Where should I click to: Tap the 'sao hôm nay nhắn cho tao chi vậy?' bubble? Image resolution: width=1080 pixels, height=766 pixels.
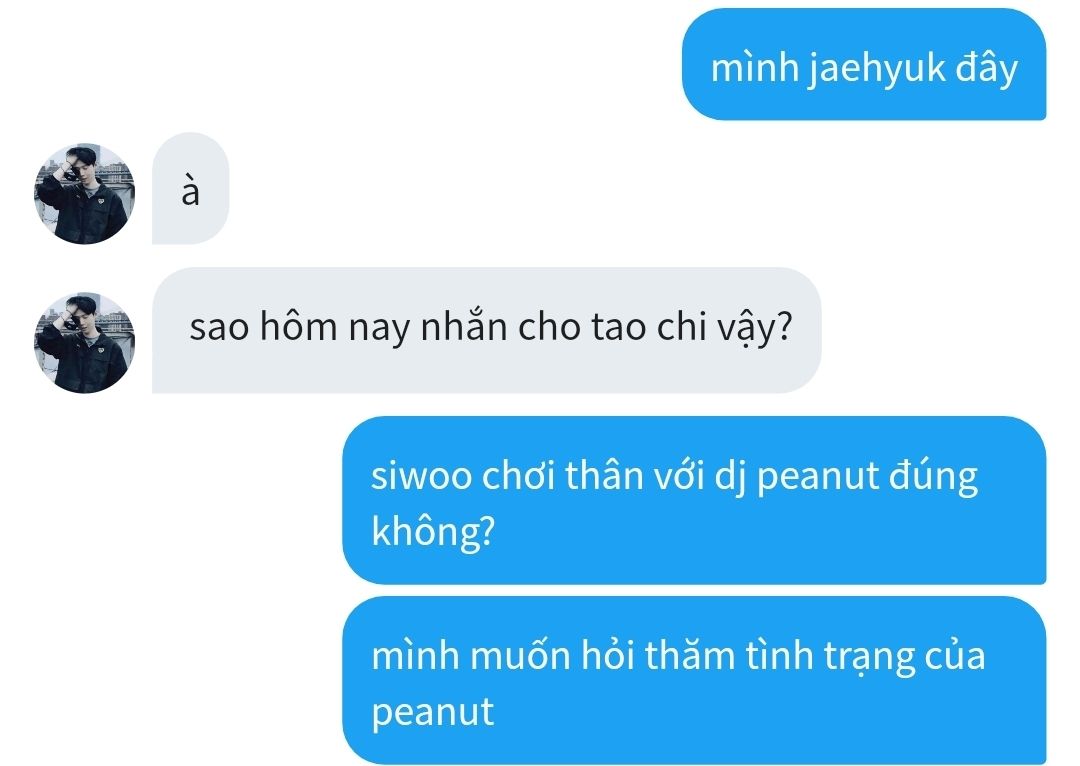tap(486, 330)
